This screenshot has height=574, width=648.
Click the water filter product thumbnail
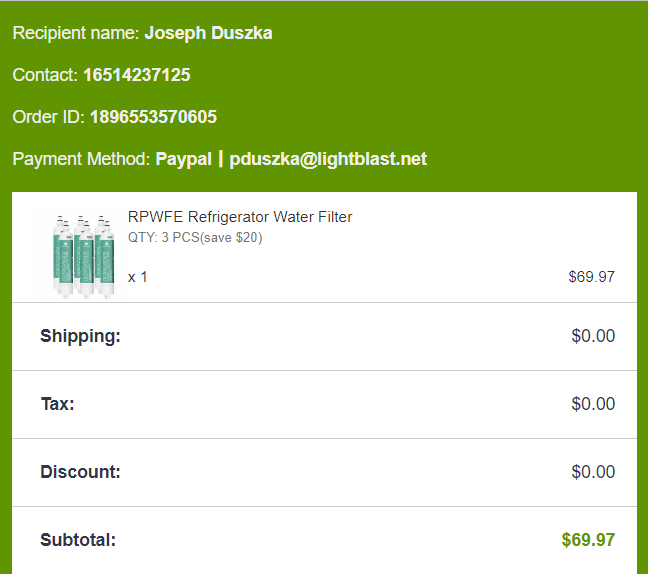(79, 254)
